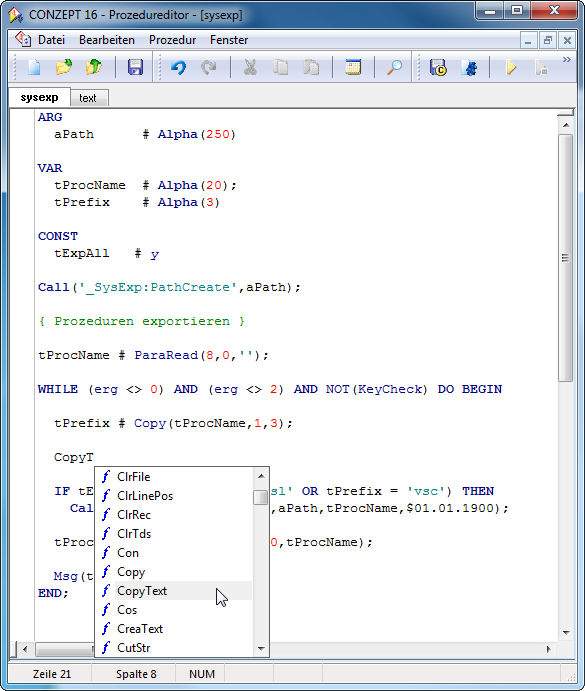Viewport: 585px width, 691px height.
Task: Click autocomplete list scroll up arrow
Action: click(261, 476)
